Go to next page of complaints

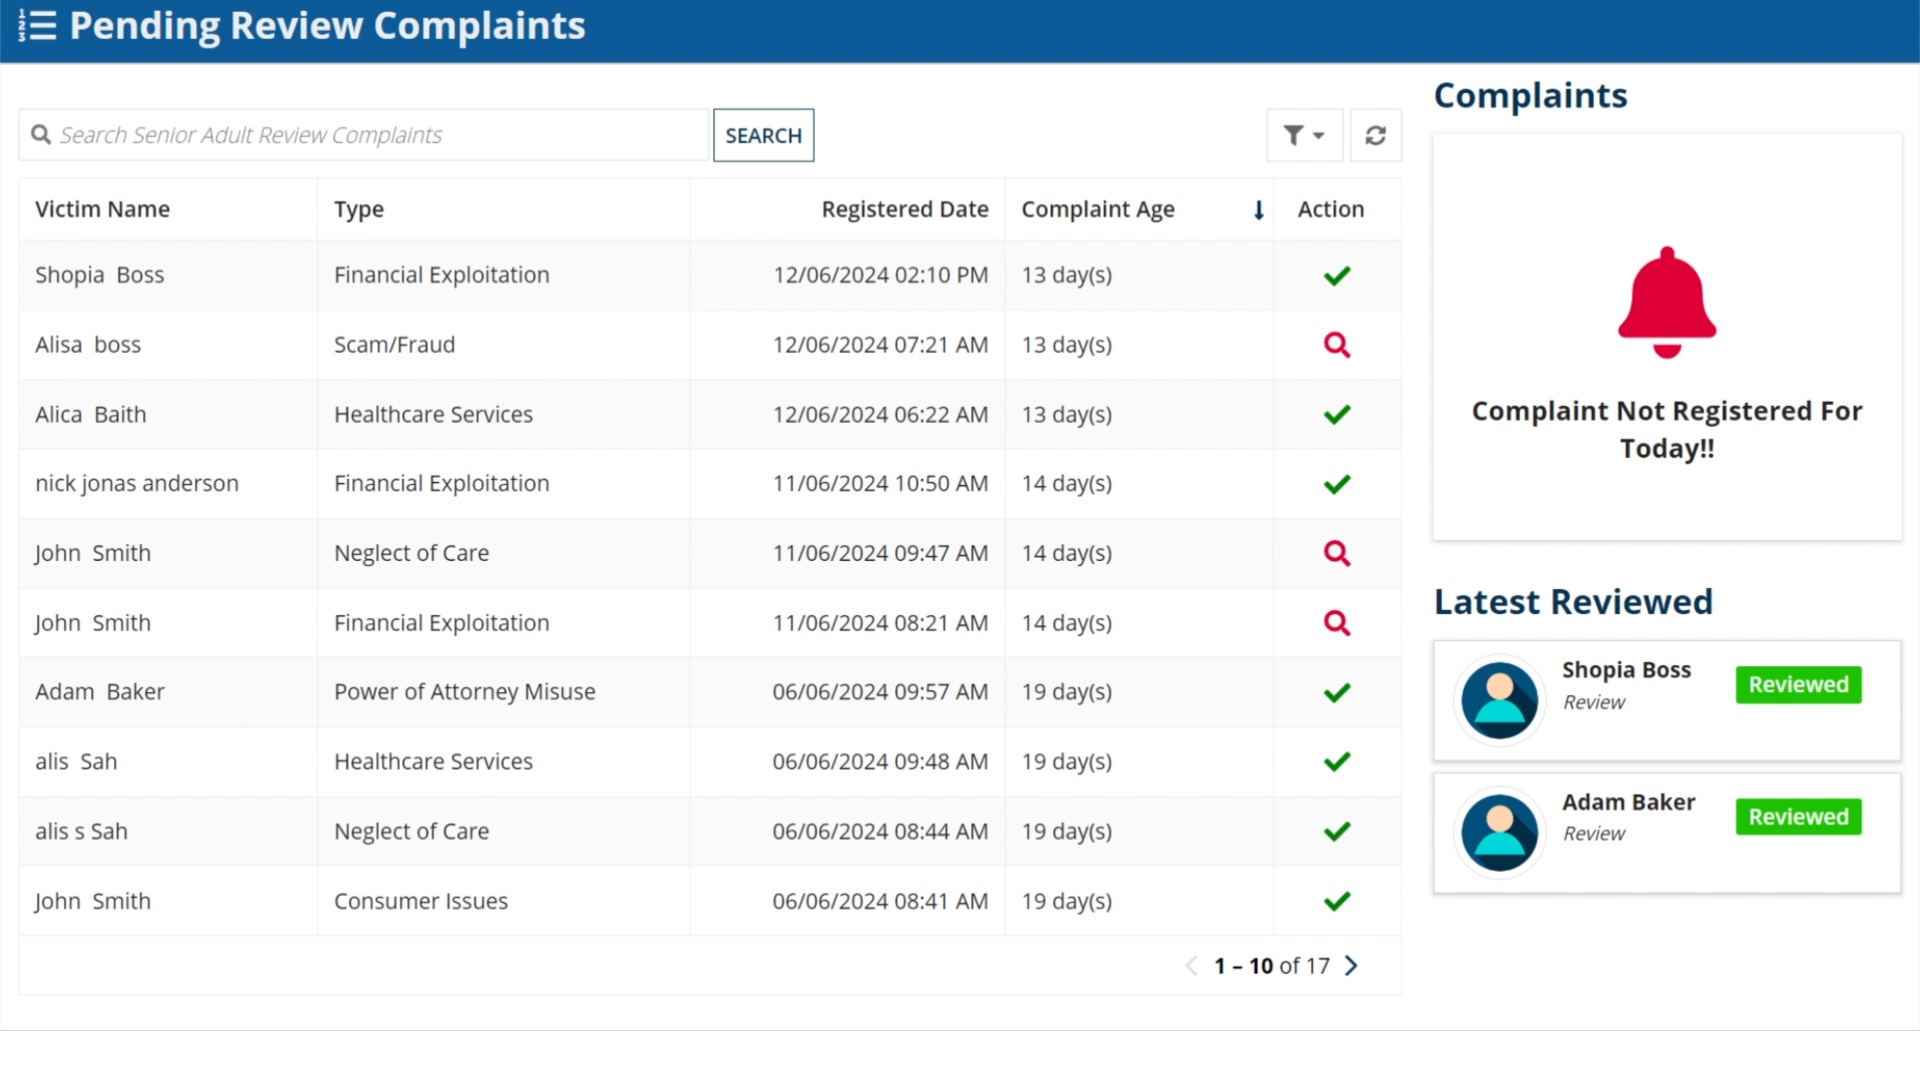pyautogui.click(x=1352, y=966)
